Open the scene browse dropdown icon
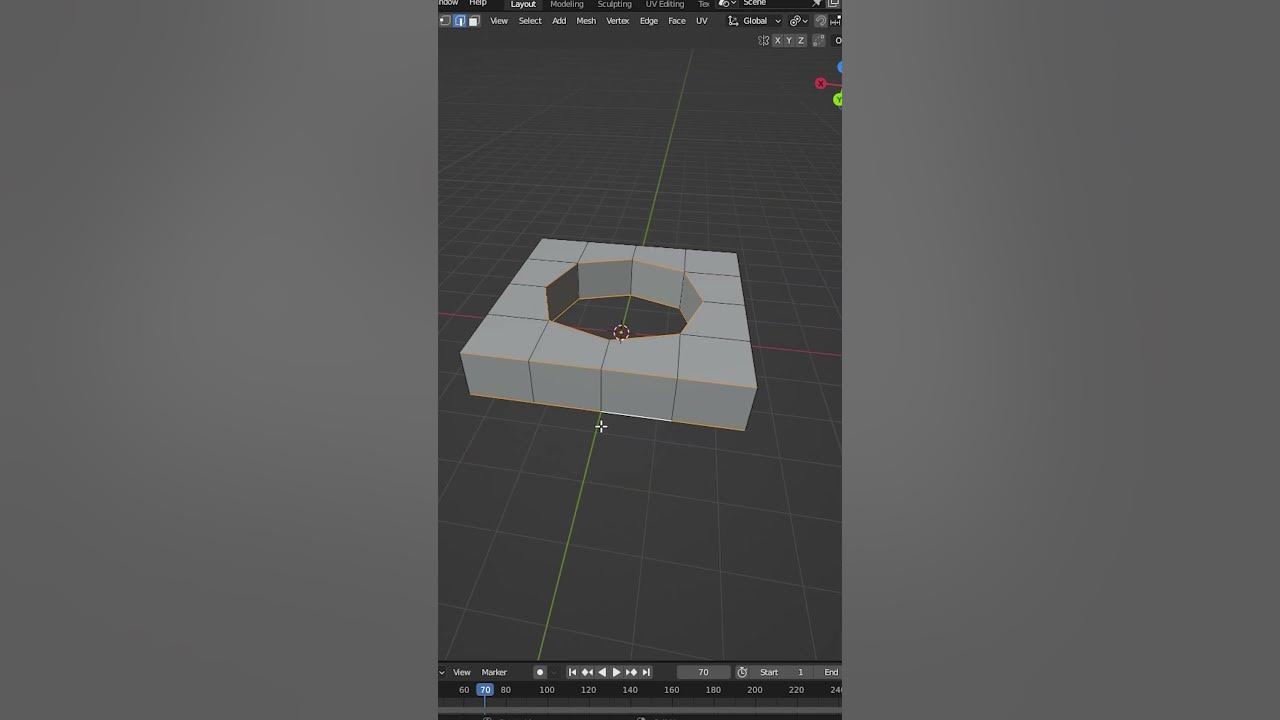Image resolution: width=1280 pixels, height=720 pixels. [x=727, y=4]
